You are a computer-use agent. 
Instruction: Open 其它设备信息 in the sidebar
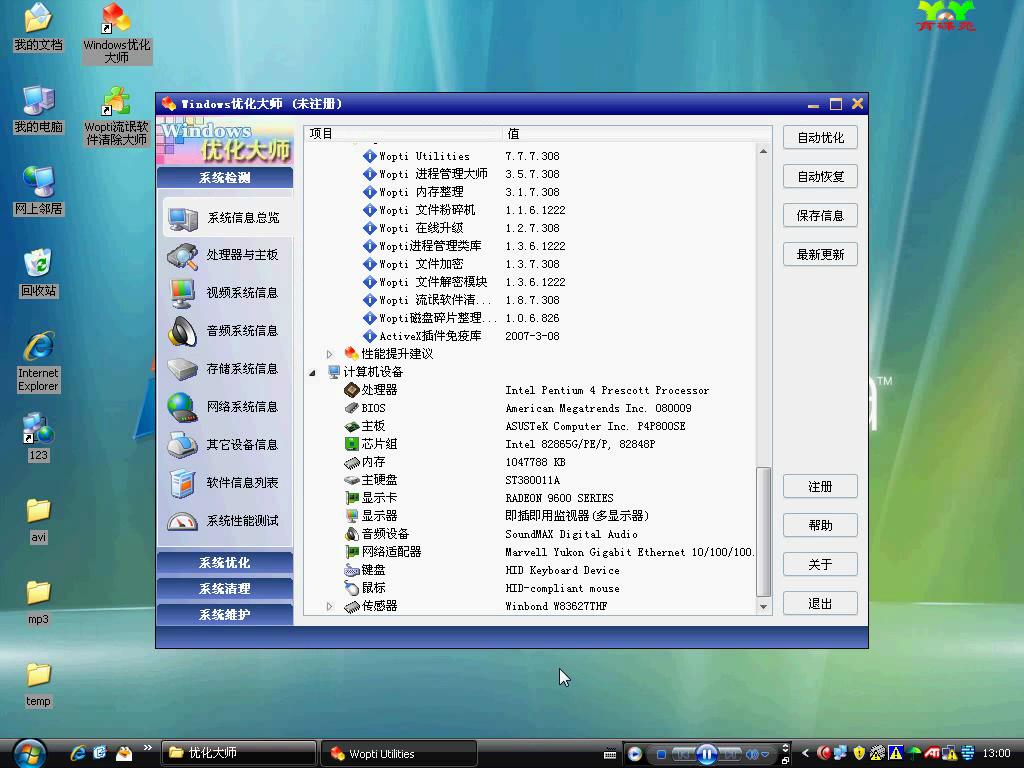tap(225, 445)
